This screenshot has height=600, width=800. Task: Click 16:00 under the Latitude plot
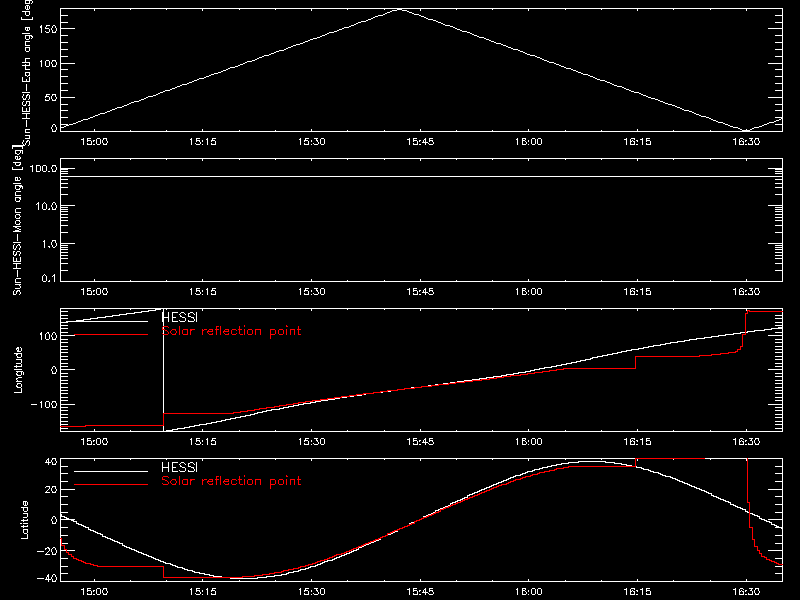coord(529,592)
